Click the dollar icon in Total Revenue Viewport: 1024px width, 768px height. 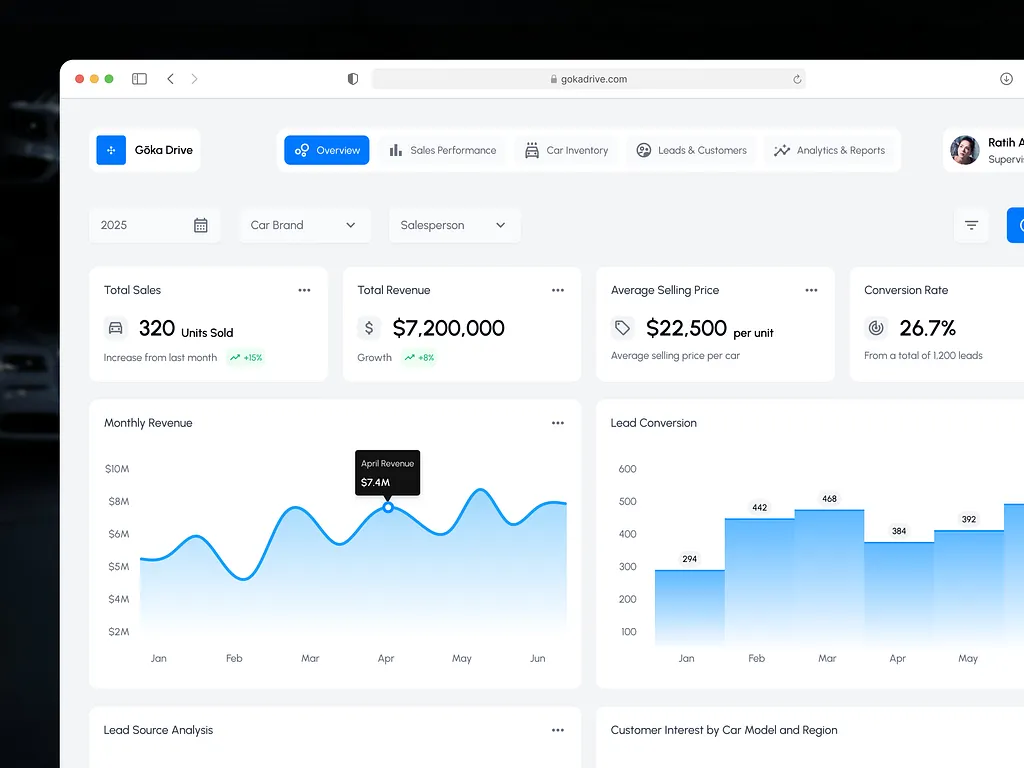coord(369,328)
